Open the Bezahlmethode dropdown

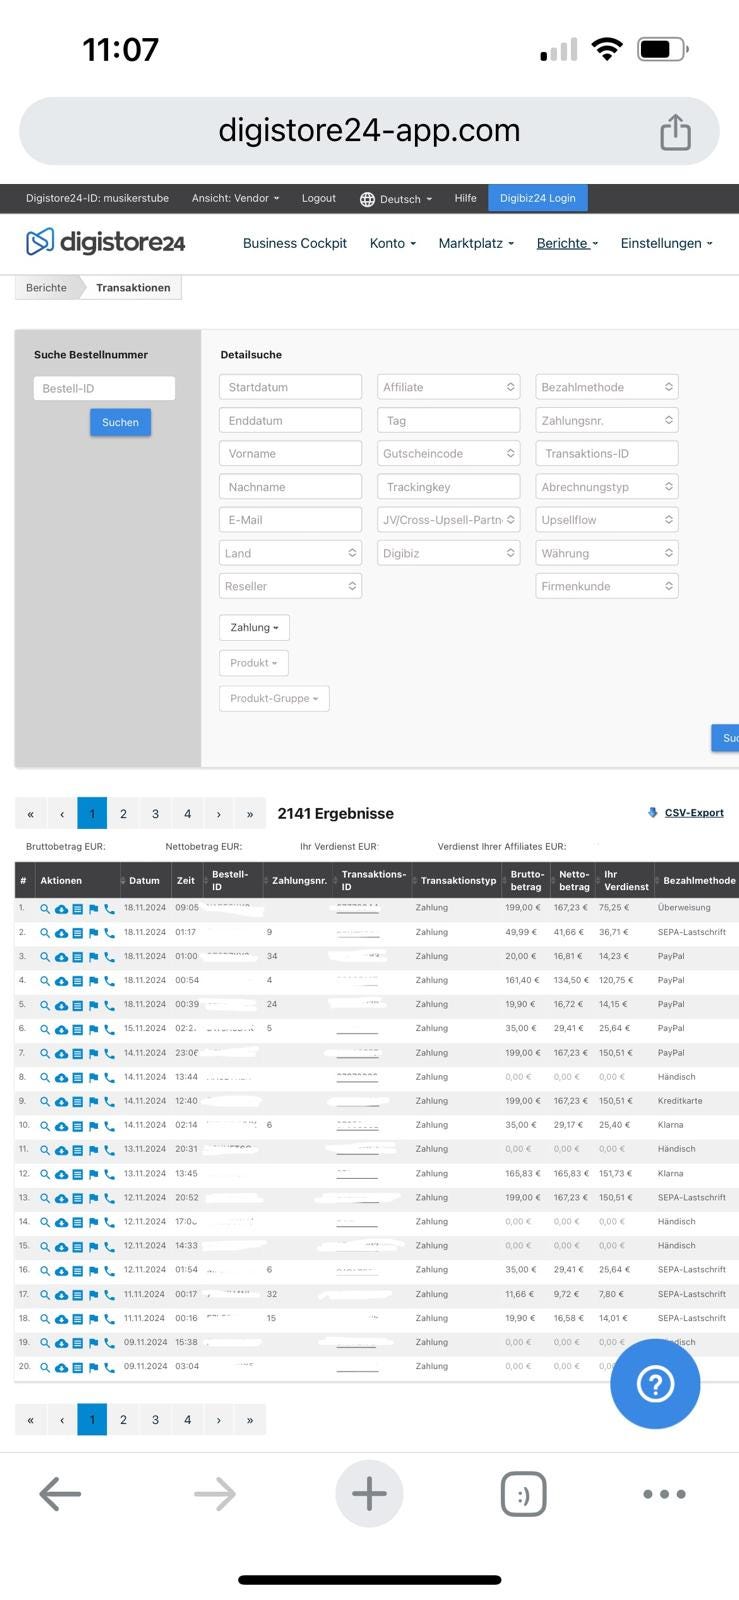point(607,387)
